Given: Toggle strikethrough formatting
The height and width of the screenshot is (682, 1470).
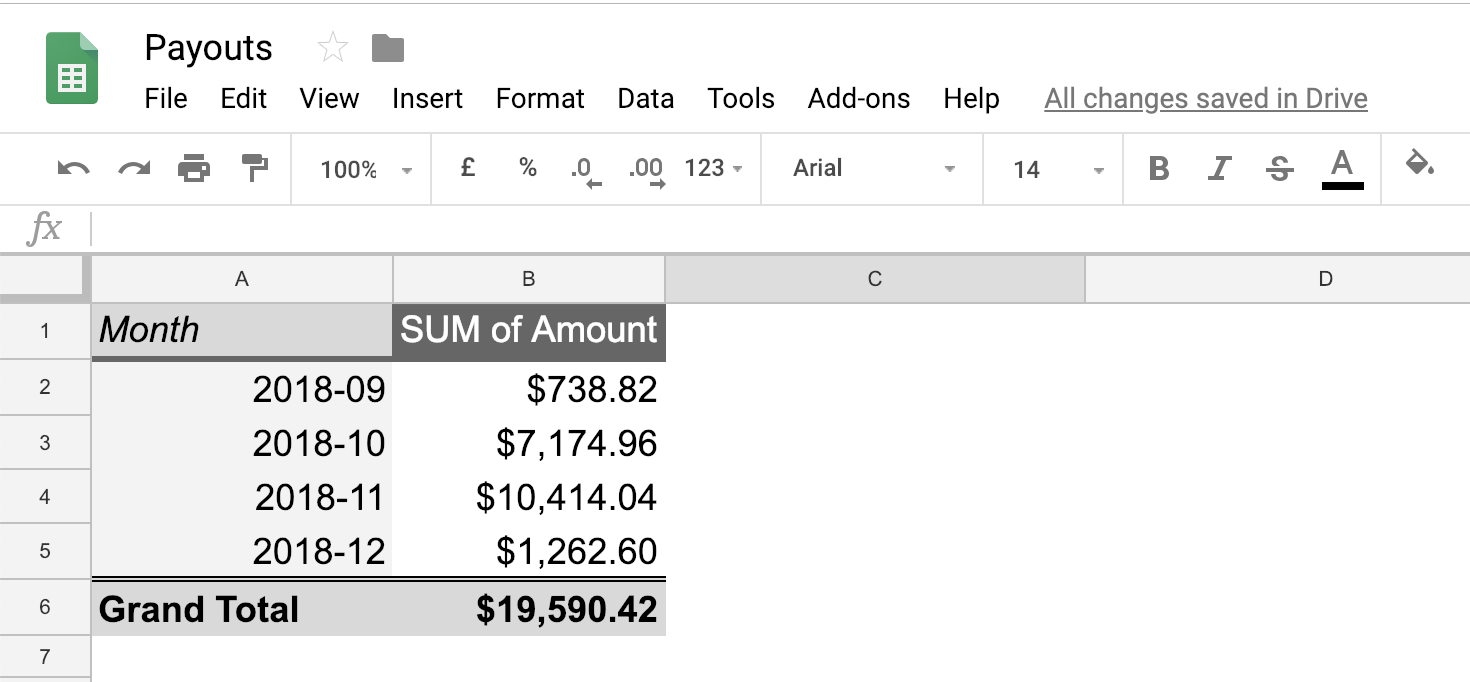Looking at the screenshot, I should click(x=1279, y=169).
